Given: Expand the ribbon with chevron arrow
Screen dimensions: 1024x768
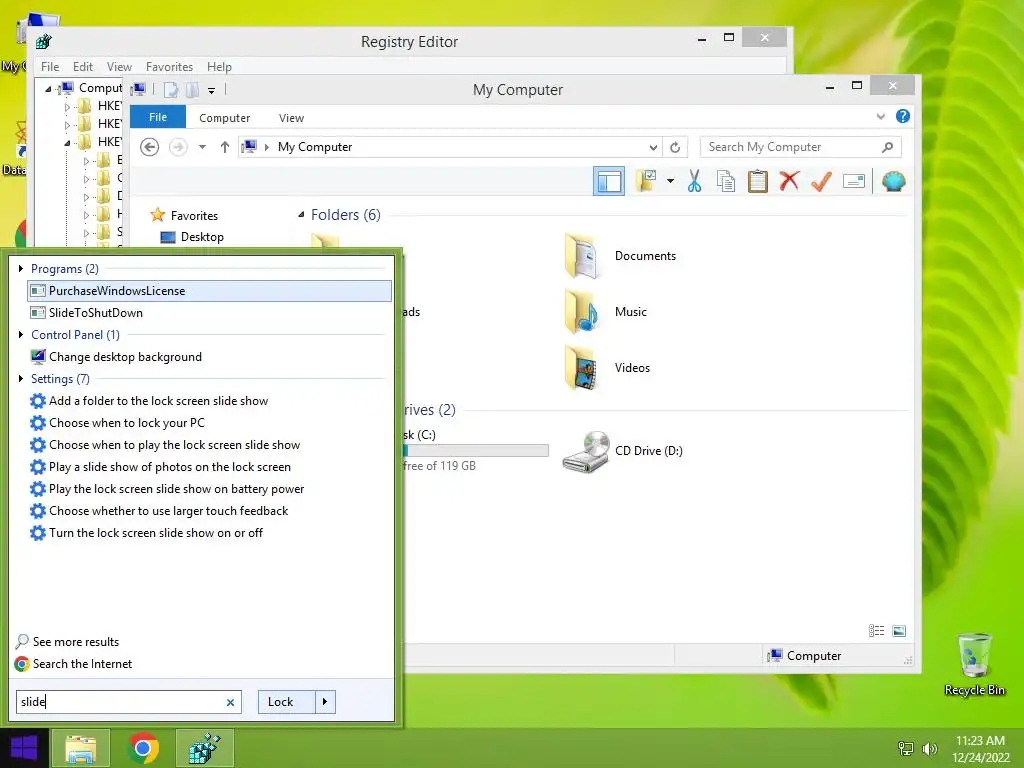Looking at the screenshot, I should (880, 116).
